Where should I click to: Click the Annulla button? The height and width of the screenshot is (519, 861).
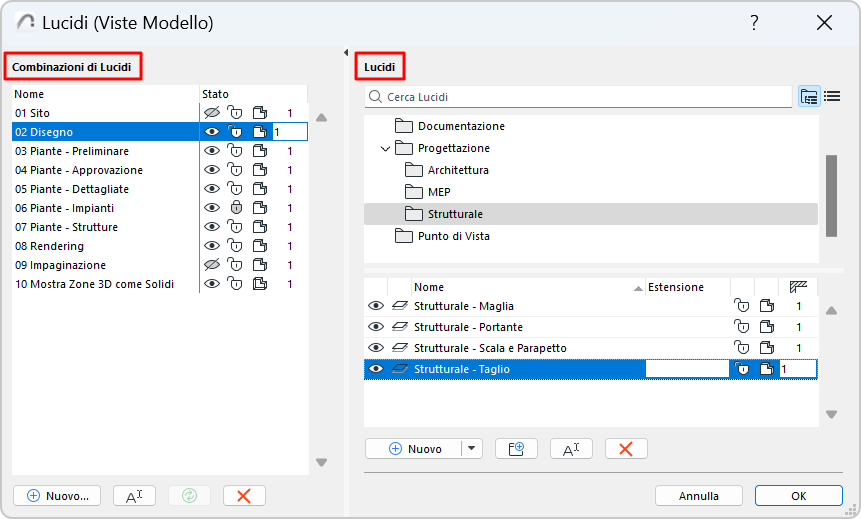click(x=699, y=495)
